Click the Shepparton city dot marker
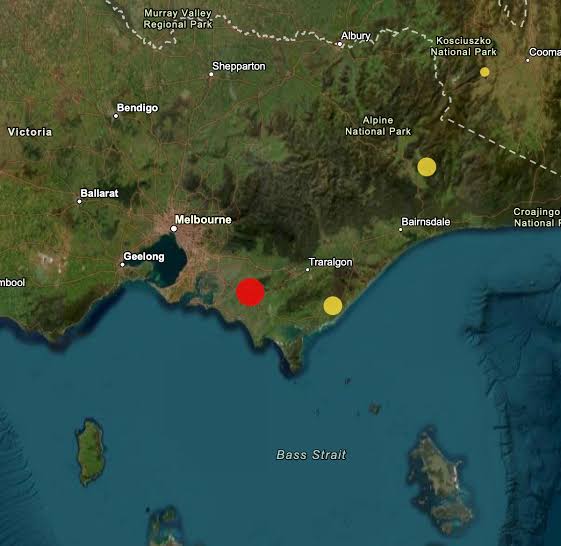The width and height of the screenshot is (561, 546). point(211,74)
